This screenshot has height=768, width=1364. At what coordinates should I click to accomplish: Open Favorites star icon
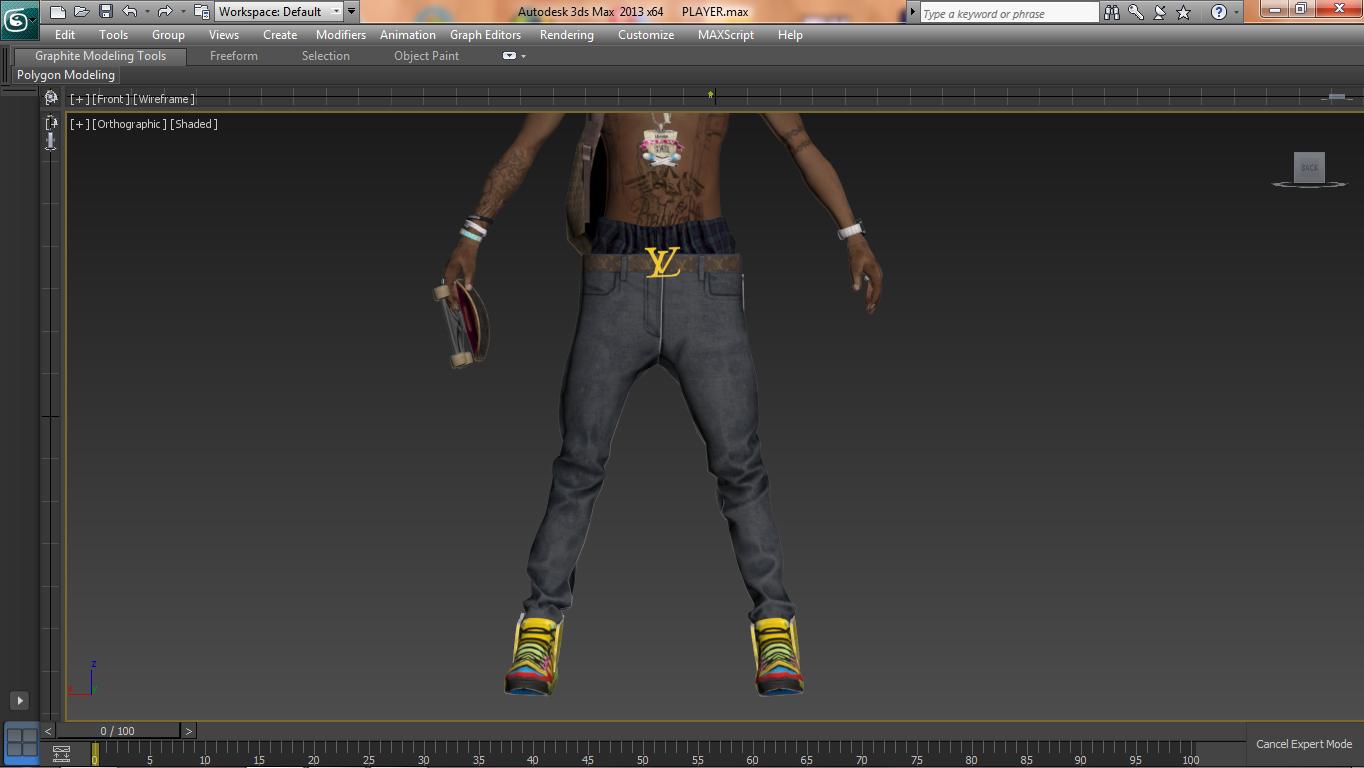(1184, 12)
